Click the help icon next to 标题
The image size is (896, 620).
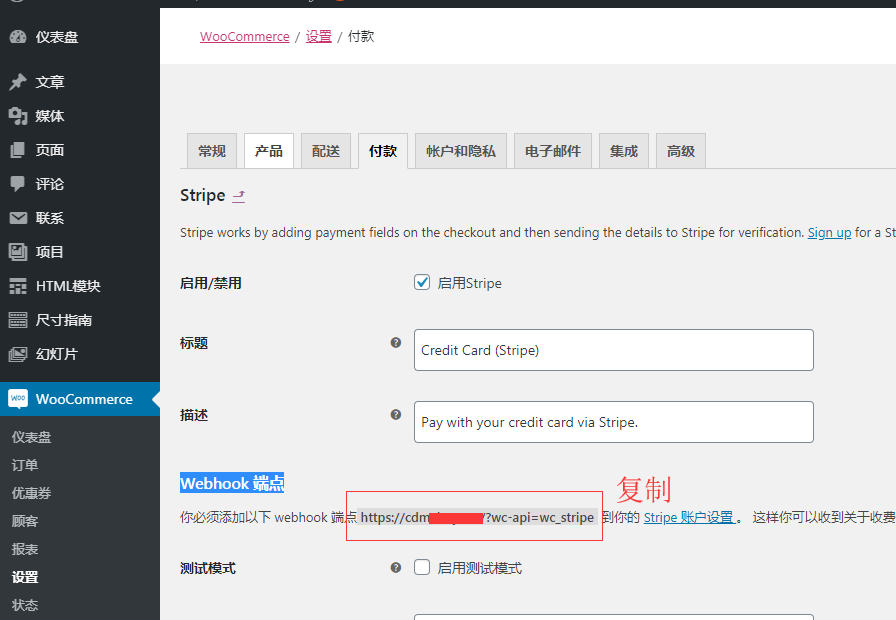395,343
